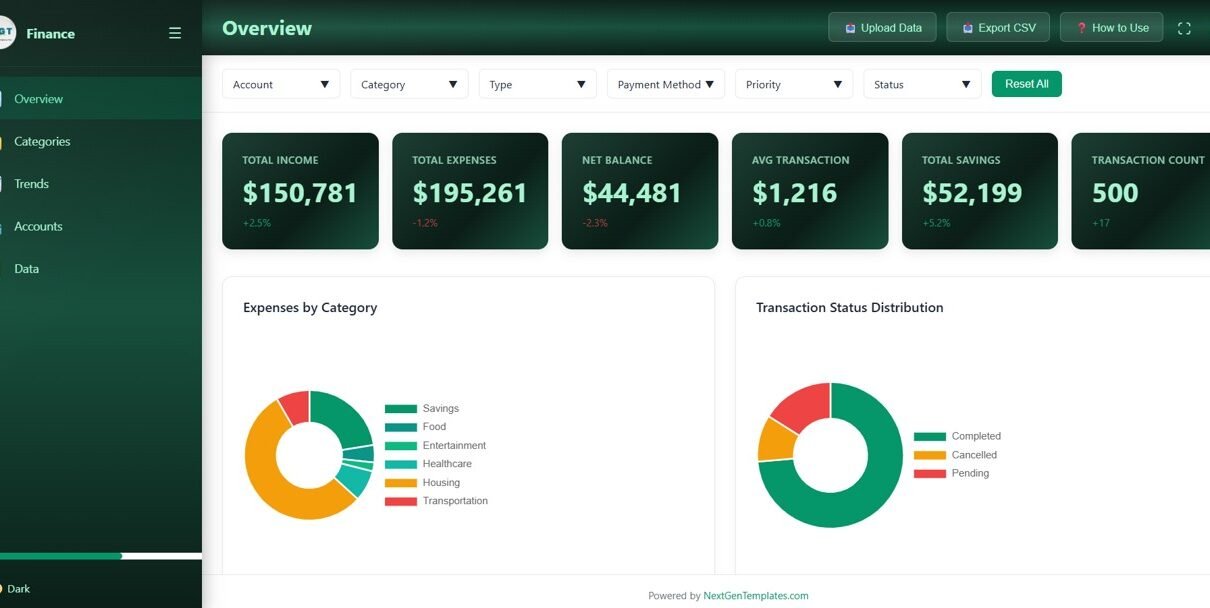Collapse the sidebar with the hamburger icon

point(175,33)
